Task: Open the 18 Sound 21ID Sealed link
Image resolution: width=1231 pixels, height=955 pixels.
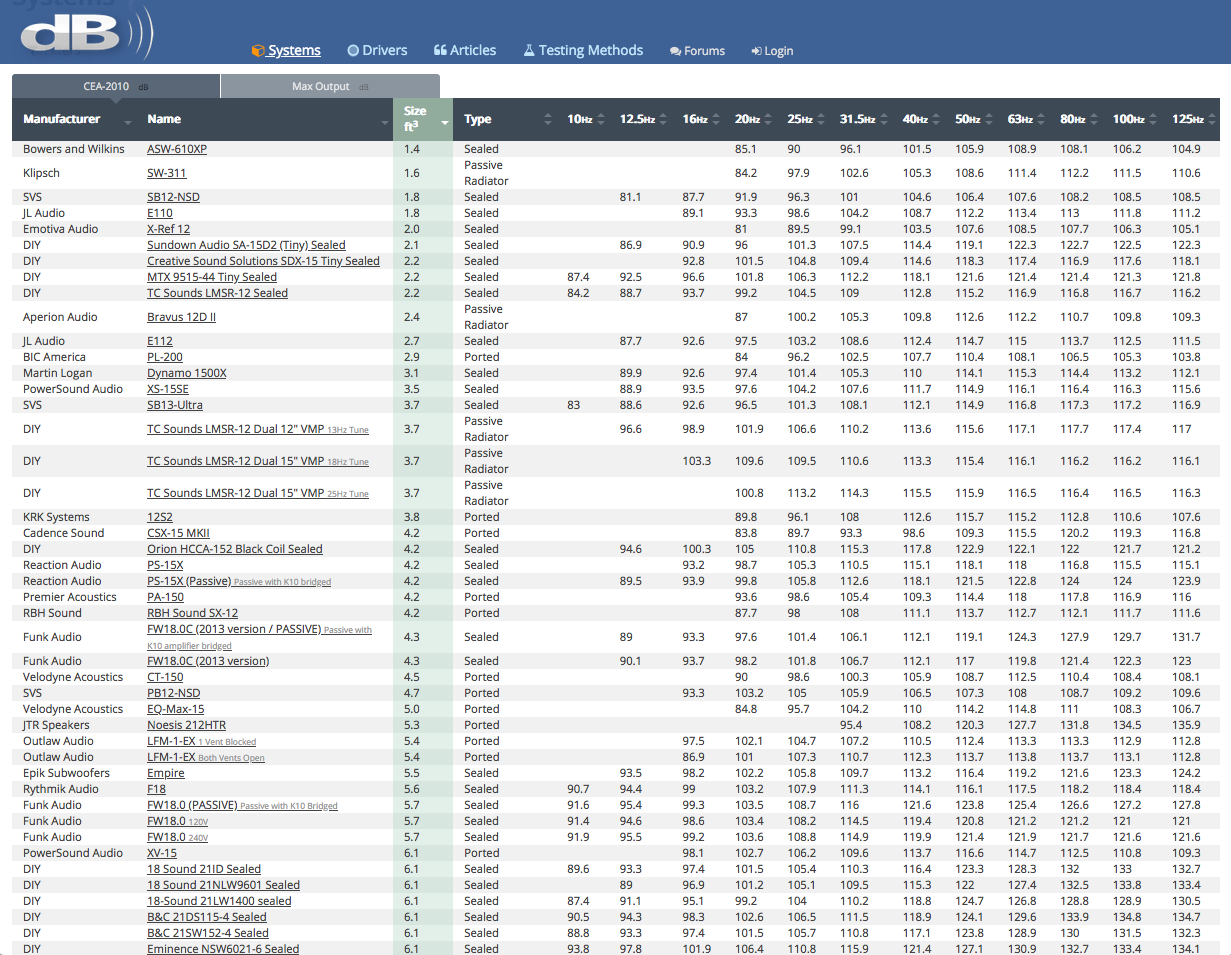Action: tap(204, 869)
